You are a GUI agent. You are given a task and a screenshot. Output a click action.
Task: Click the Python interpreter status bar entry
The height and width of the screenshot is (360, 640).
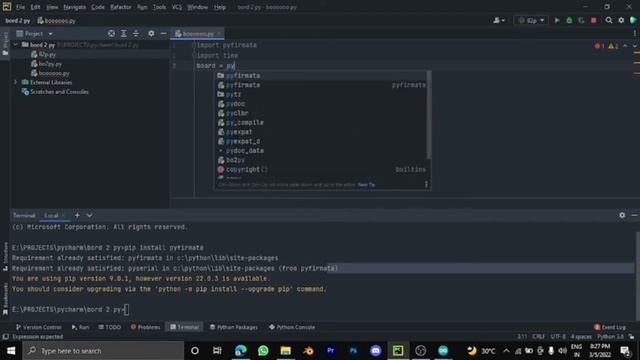[611, 337]
